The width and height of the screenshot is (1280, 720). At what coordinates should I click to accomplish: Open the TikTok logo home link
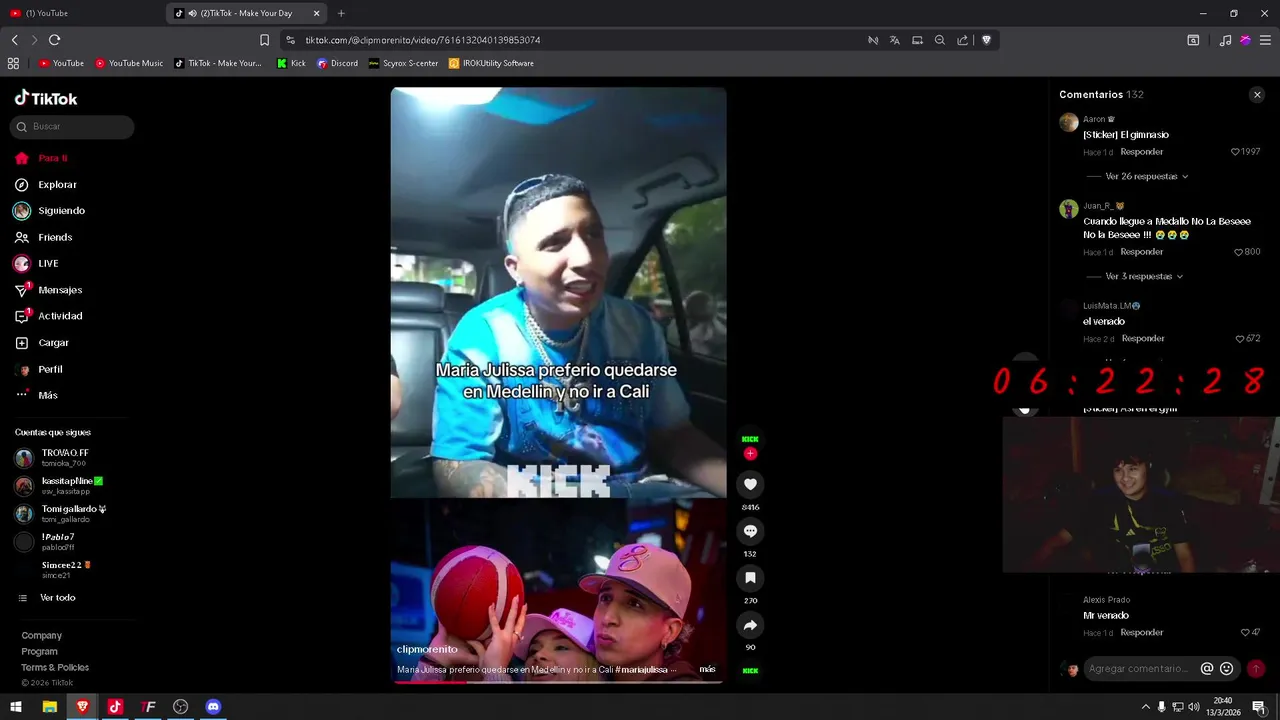46,98
